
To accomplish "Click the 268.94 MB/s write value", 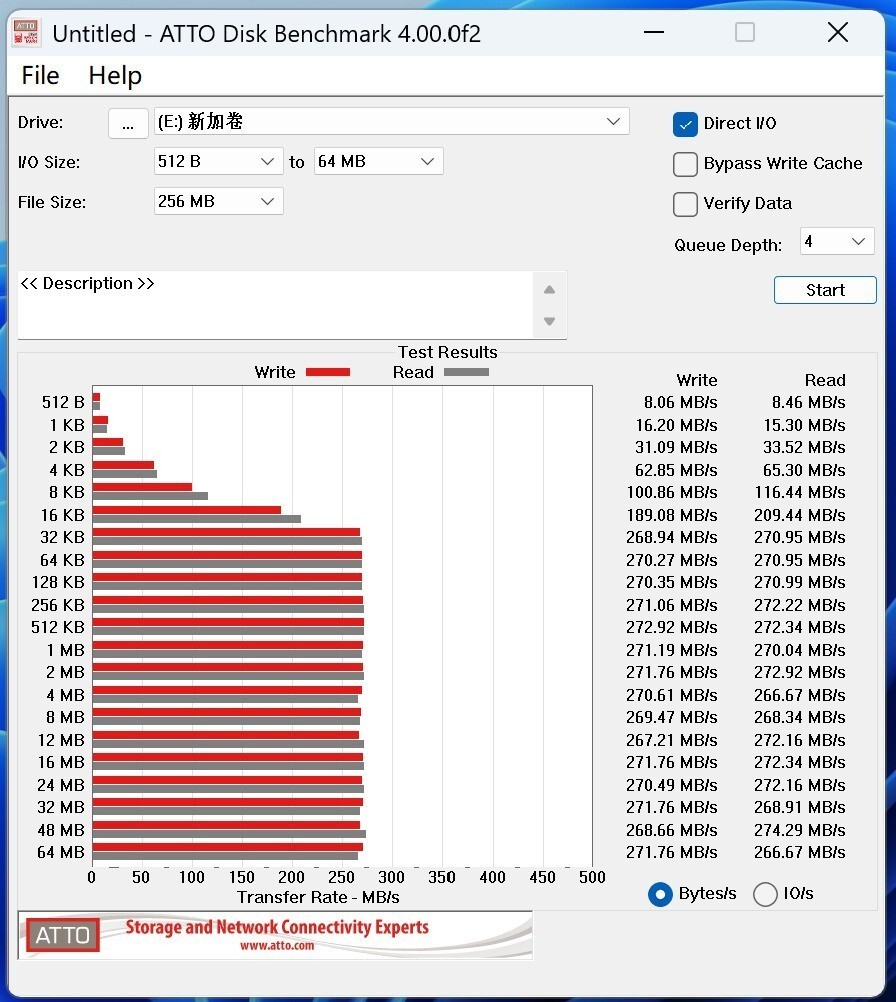I will pos(672,537).
